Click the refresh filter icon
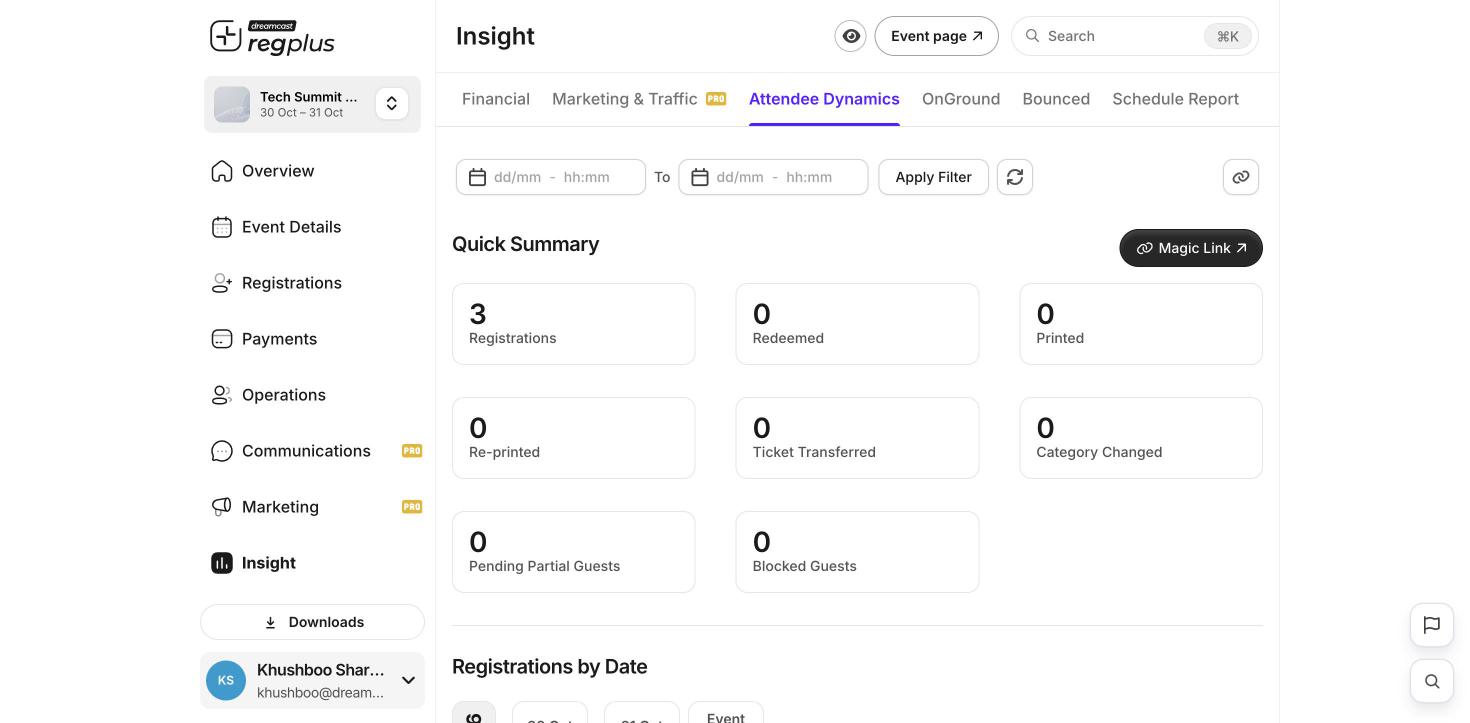The height and width of the screenshot is (723, 1470). click(x=1015, y=177)
